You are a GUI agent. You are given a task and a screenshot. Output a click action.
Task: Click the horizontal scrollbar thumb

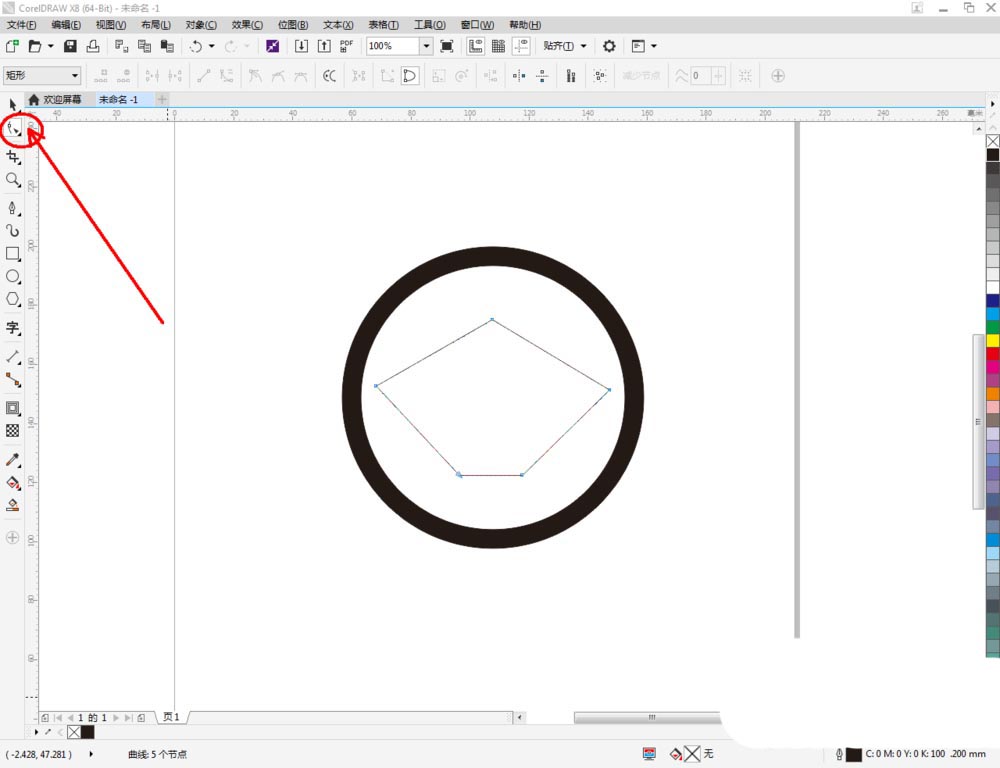pos(647,718)
